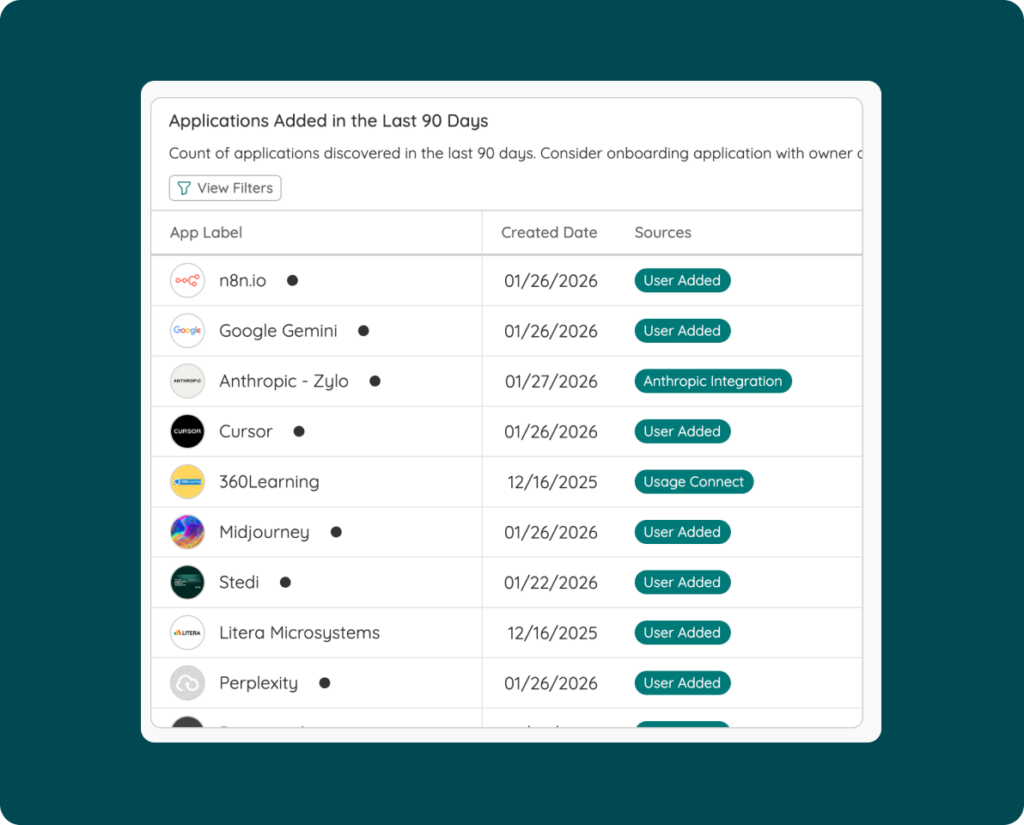This screenshot has height=825, width=1024.
Task: Sort by the App Label column header
Action: click(206, 233)
